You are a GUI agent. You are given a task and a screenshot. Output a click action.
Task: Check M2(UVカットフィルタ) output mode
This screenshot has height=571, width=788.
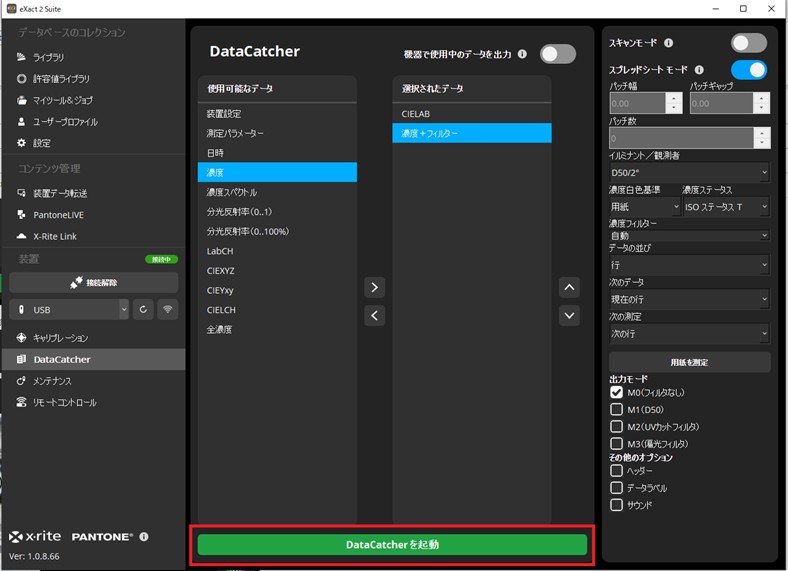click(616, 426)
